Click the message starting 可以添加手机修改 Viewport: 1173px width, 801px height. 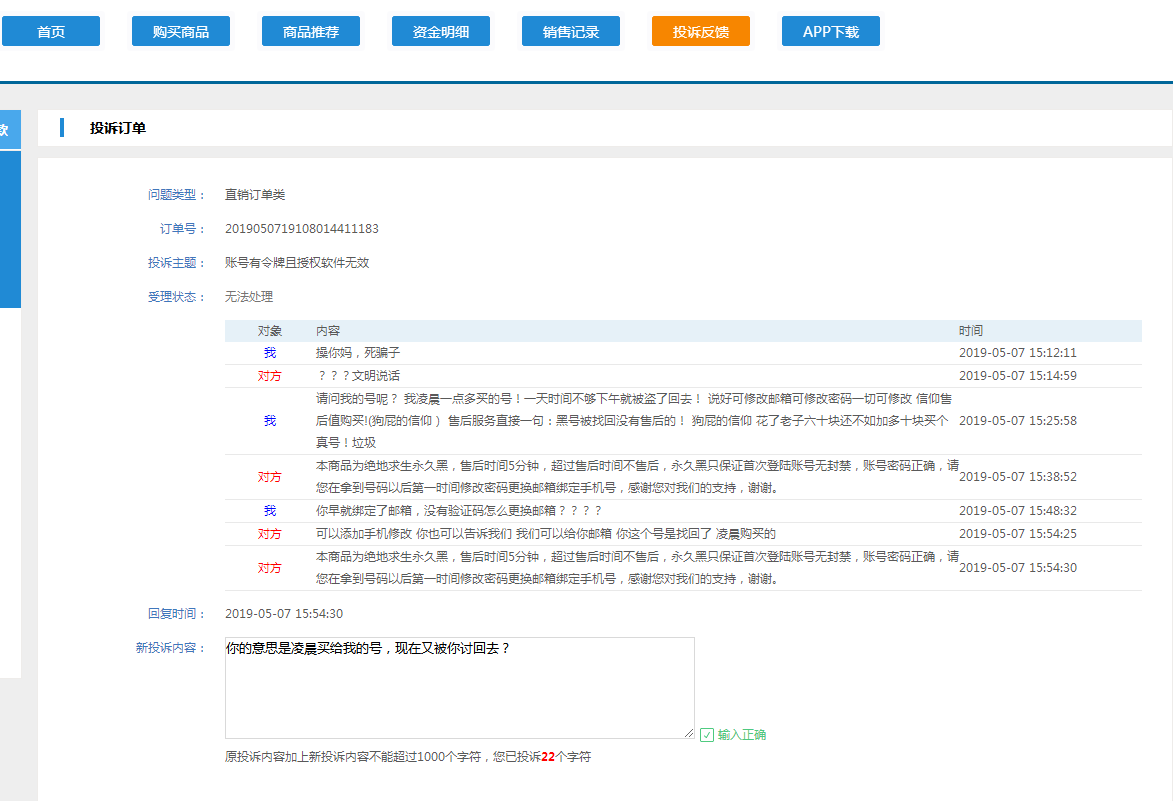[545, 534]
